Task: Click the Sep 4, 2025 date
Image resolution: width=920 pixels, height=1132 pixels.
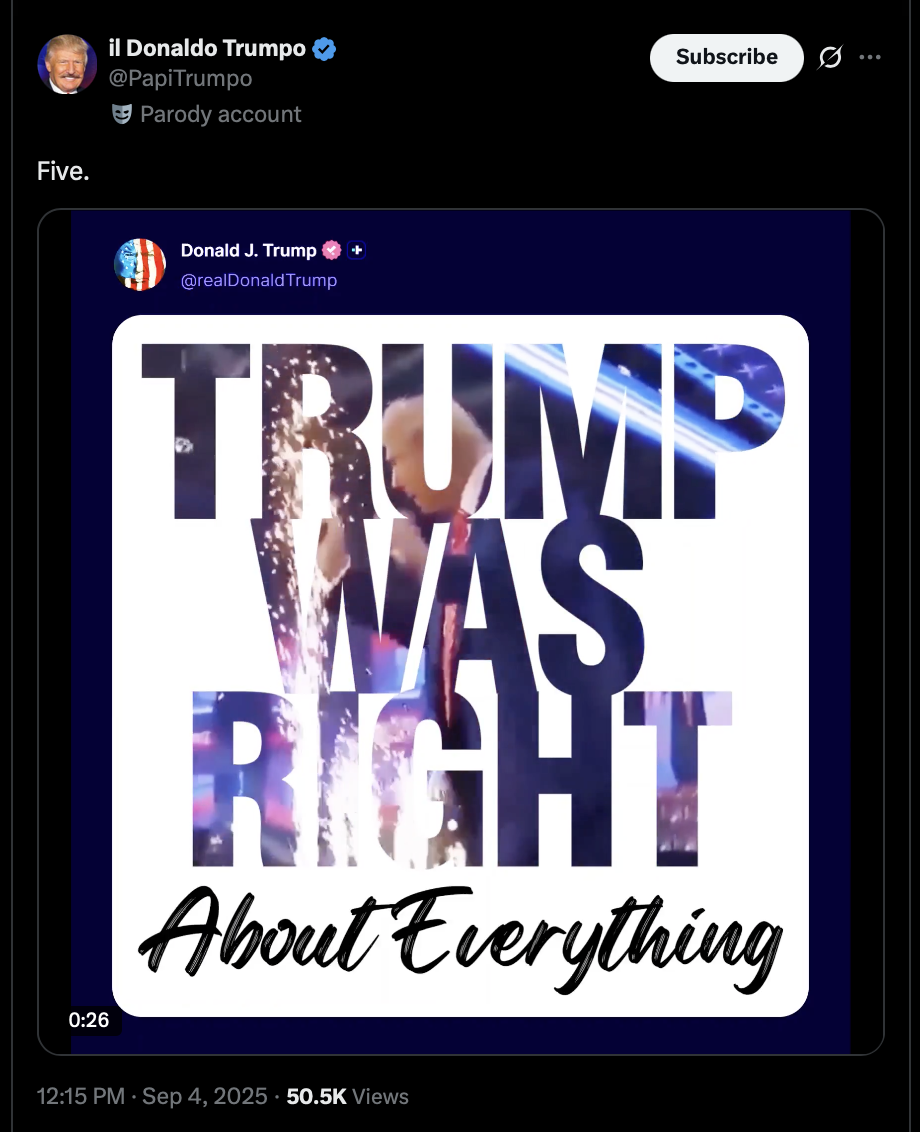Action: [x=205, y=1096]
